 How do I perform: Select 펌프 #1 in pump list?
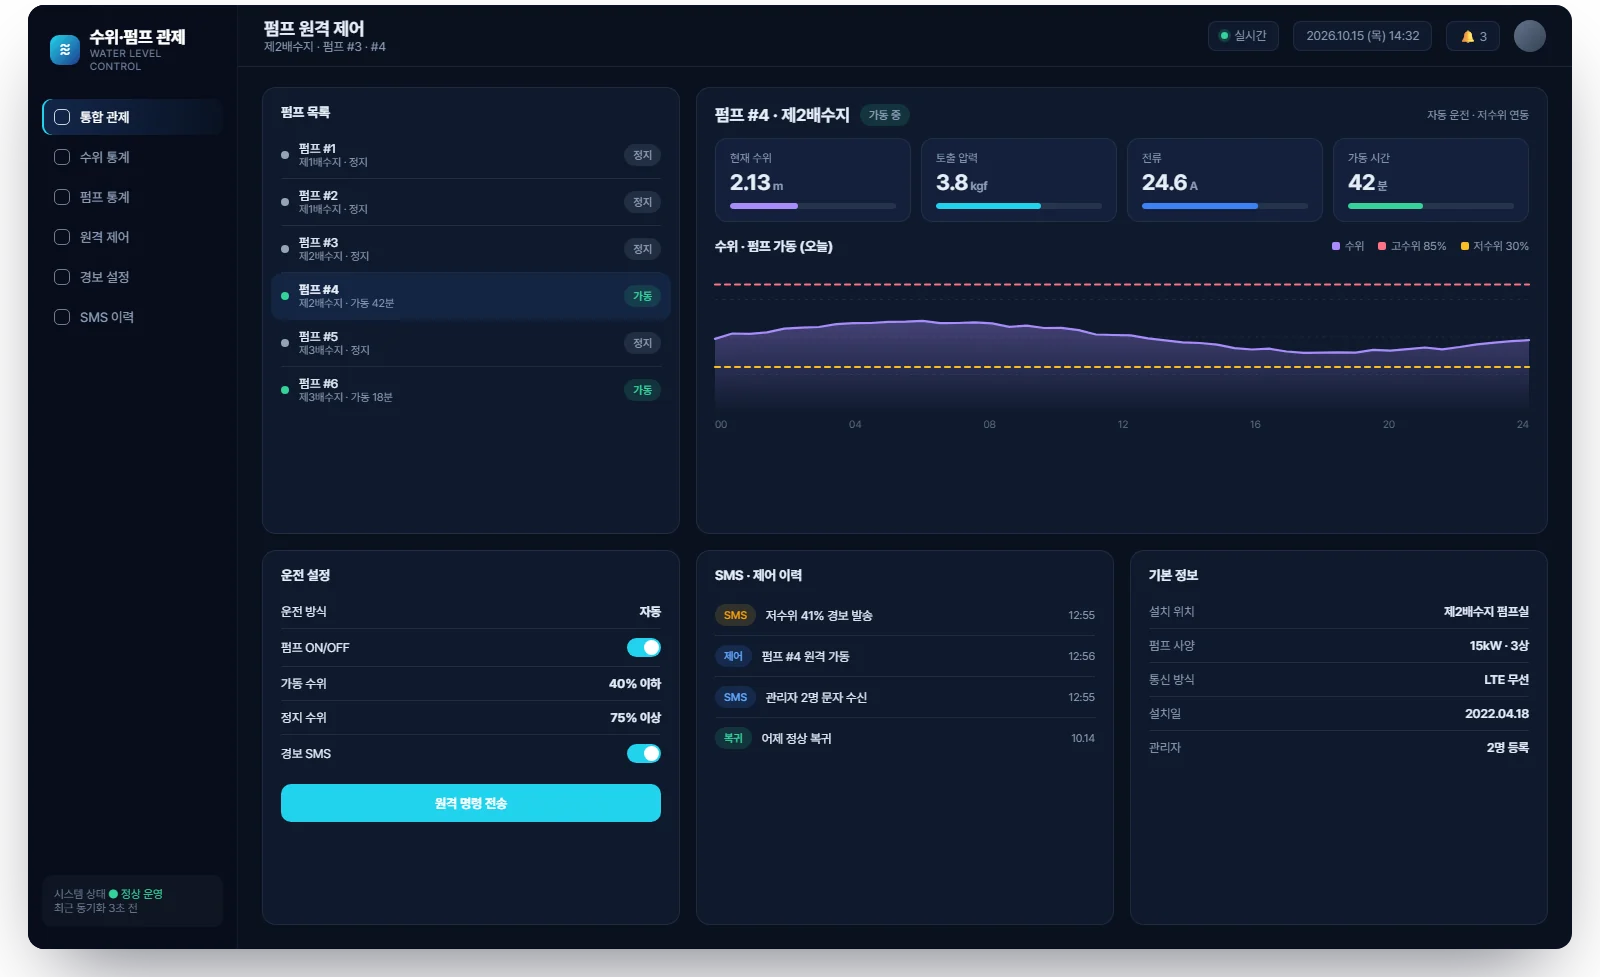tap(471, 155)
